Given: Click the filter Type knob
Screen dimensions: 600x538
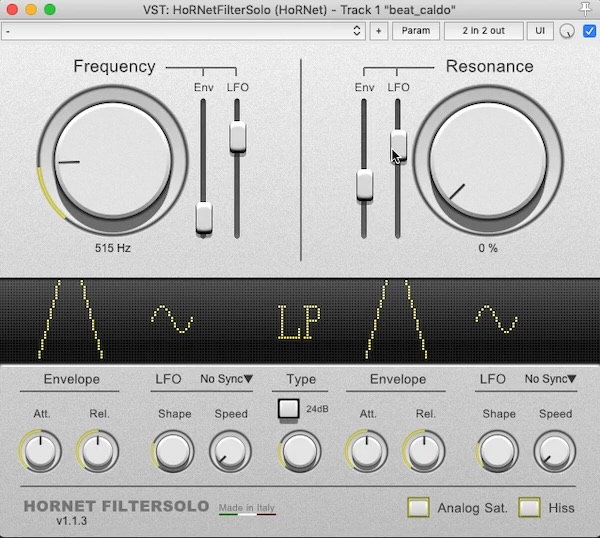Looking at the screenshot, I should [300, 452].
